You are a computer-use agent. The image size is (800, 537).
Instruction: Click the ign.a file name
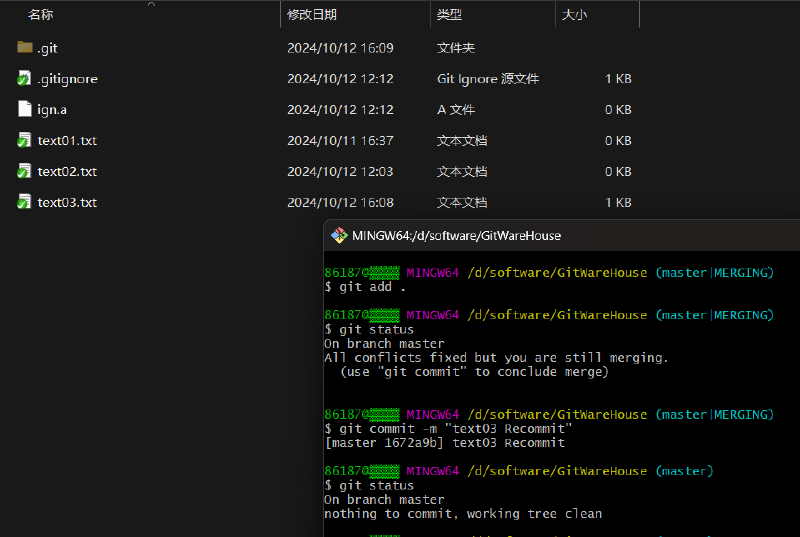click(x=52, y=110)
